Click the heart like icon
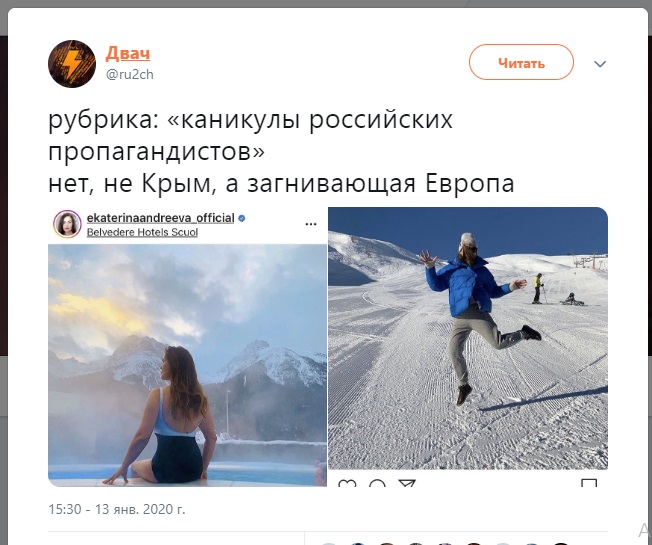The image size is (652, 545). click(347, 483)
